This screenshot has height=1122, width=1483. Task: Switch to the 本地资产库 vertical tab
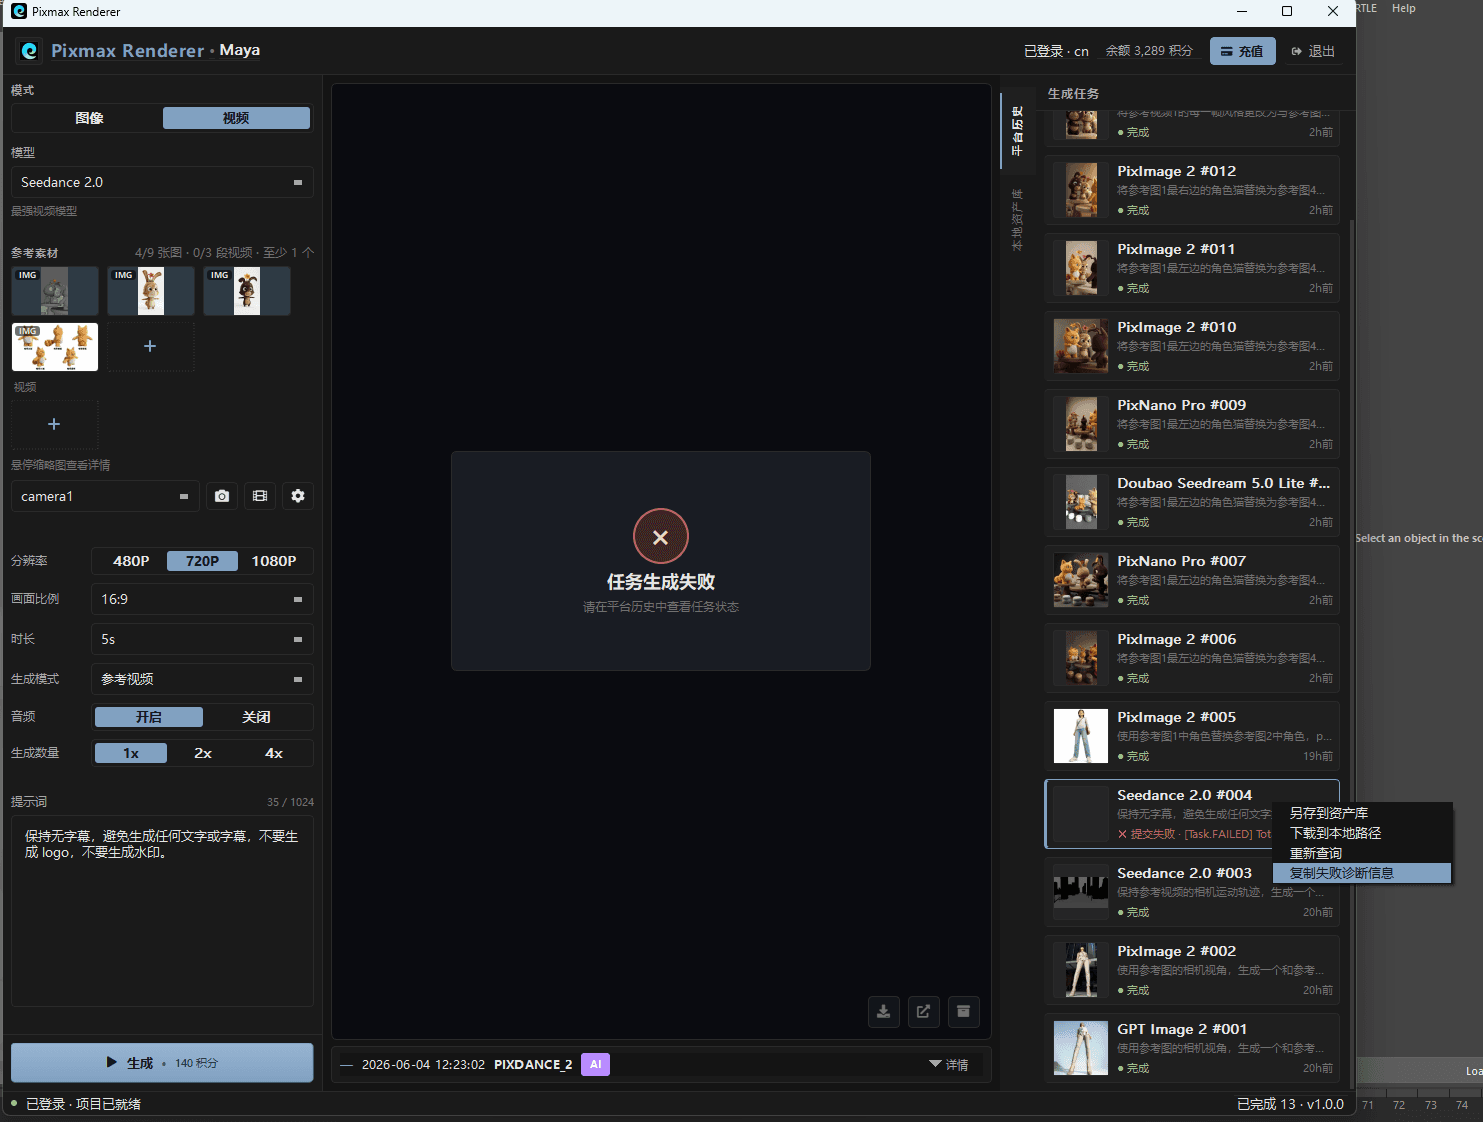tap(1017, 219)
